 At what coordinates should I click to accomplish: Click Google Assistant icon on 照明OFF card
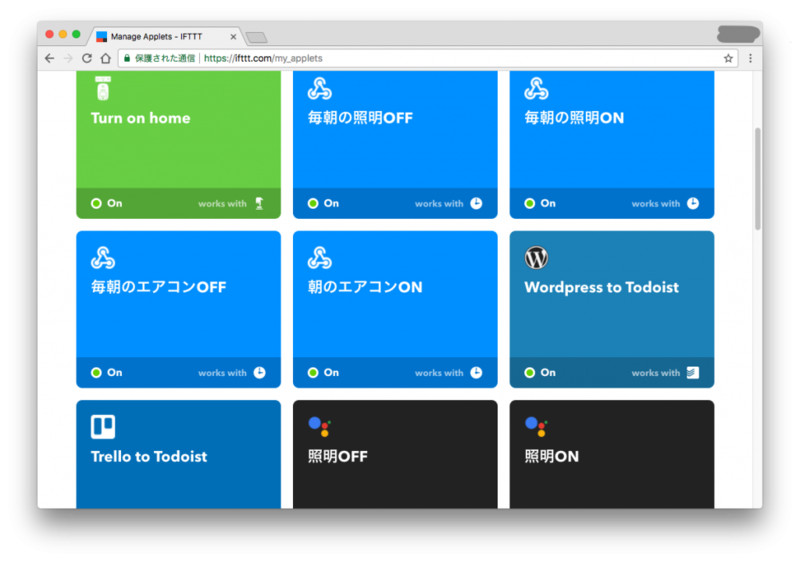(320, 426)
